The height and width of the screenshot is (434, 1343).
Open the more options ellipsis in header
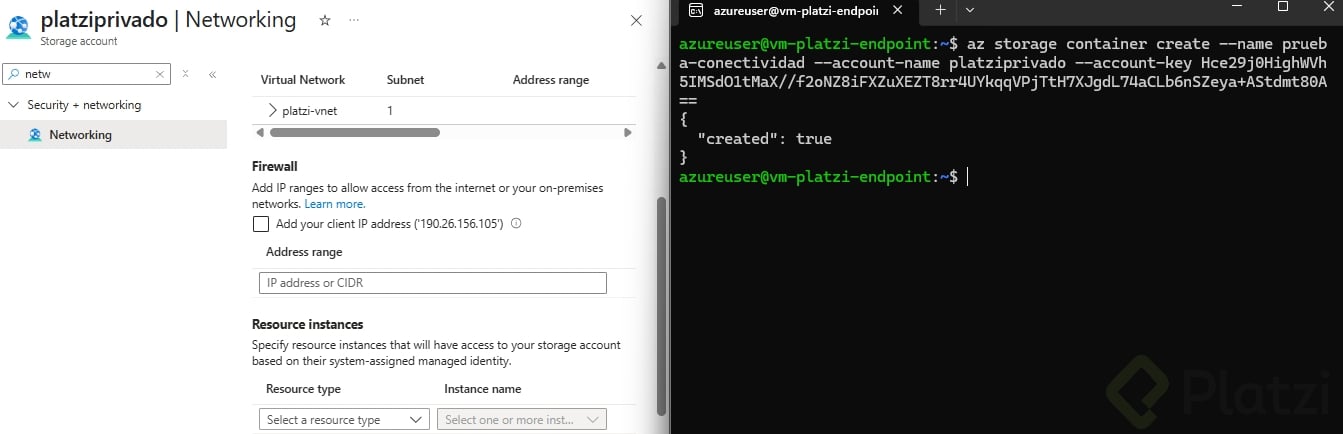[354, 20]
